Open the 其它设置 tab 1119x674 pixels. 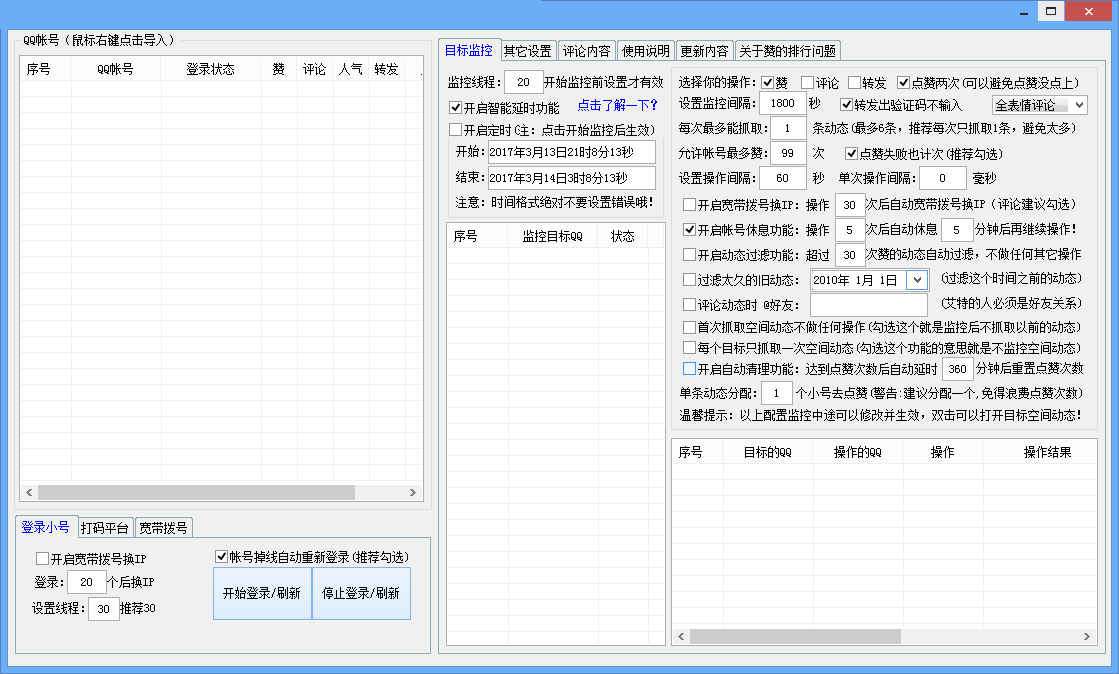[528, 51]
